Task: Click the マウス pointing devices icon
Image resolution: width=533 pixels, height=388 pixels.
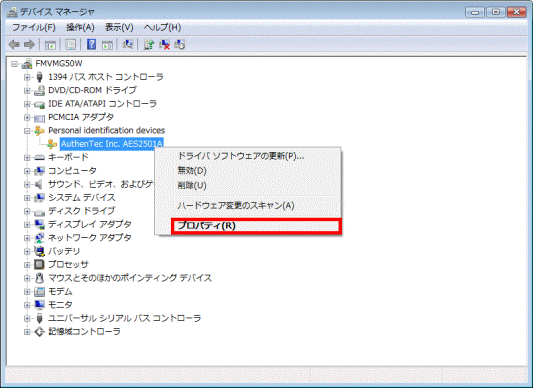Action: pyautogui.click(x=39, y=278)
